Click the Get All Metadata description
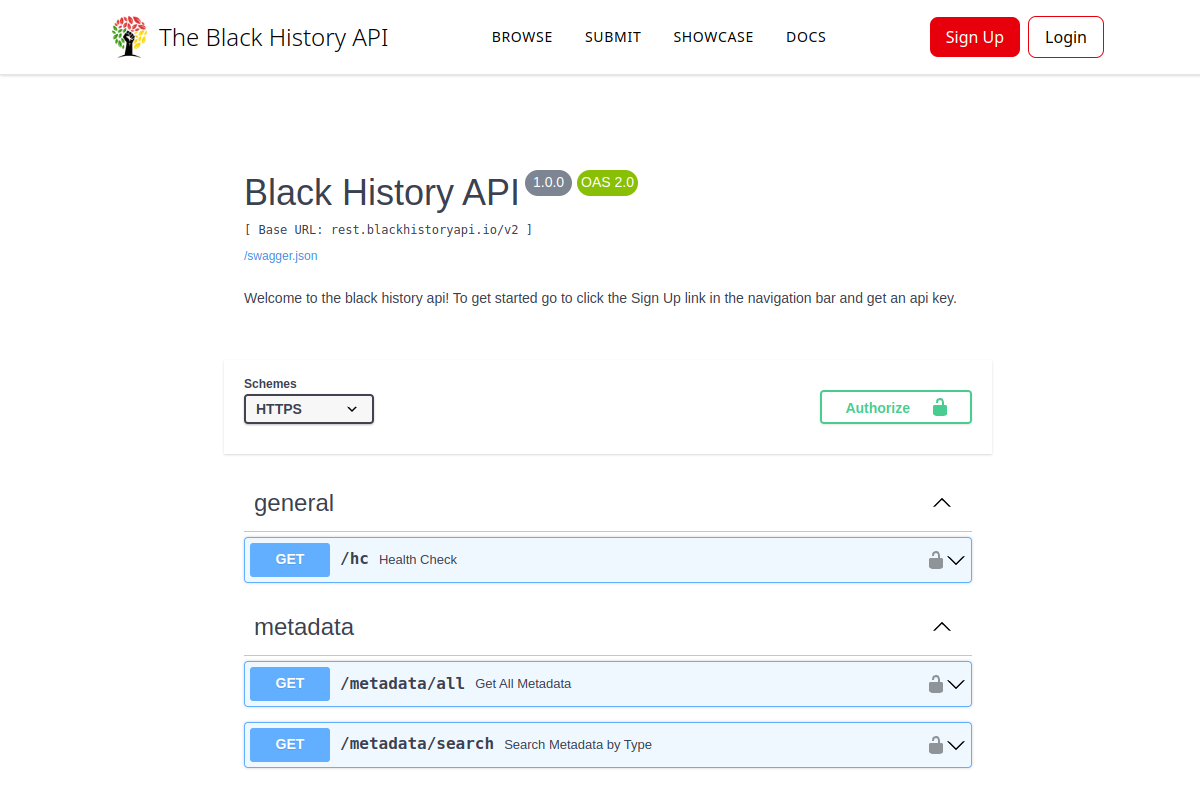 pyautogui.click(x=523, y=684)
